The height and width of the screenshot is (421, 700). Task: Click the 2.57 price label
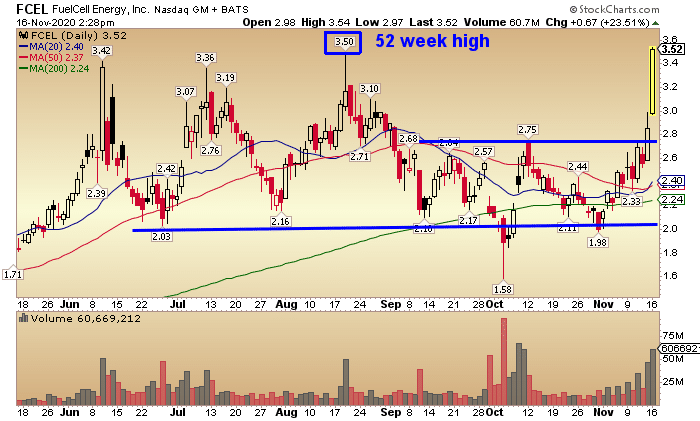click(483, 151)
